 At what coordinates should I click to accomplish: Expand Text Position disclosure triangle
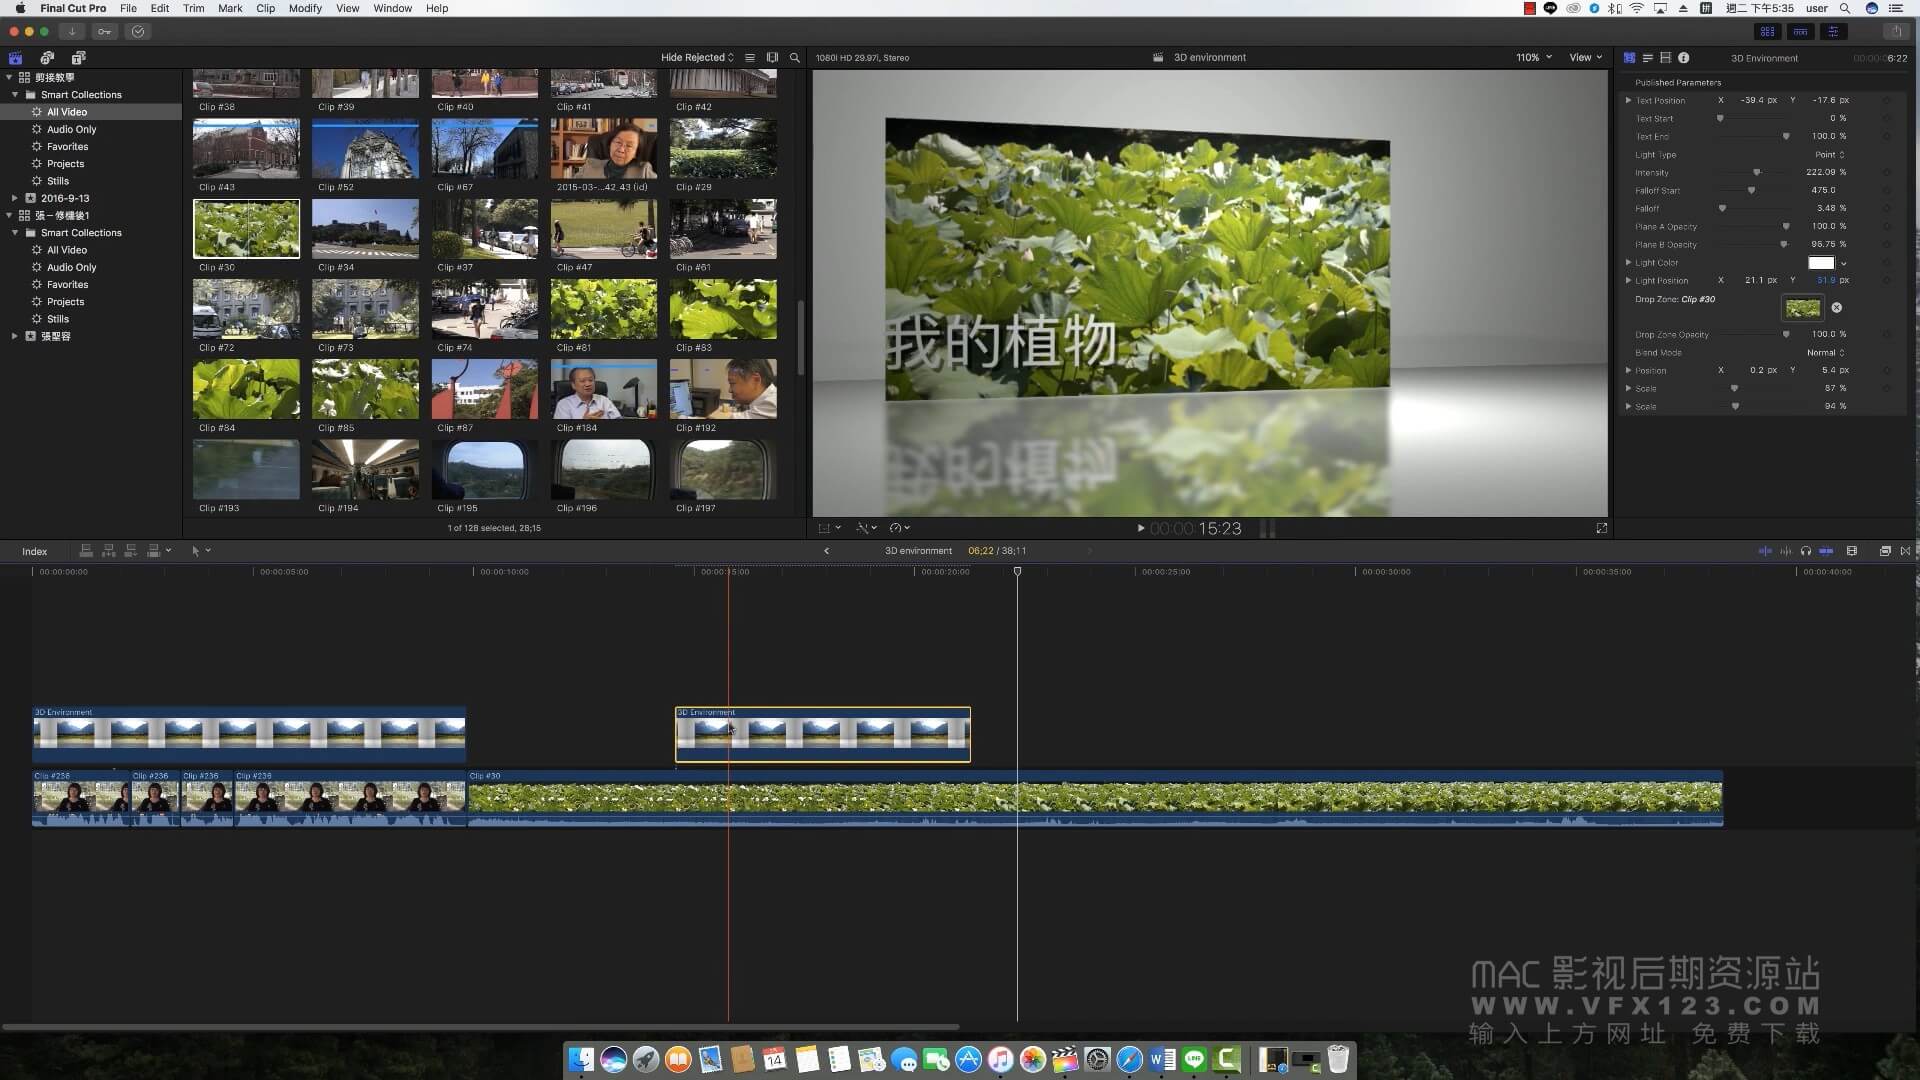pyautogui.click(x=1628, y=100)
